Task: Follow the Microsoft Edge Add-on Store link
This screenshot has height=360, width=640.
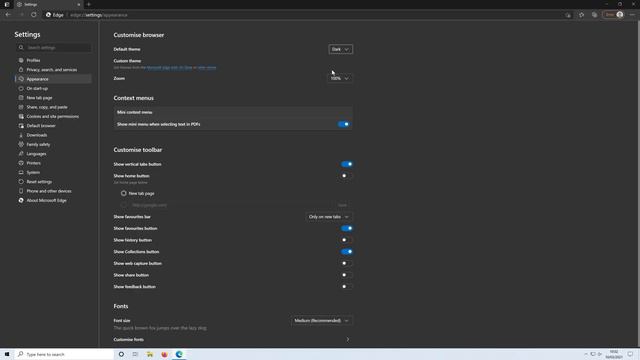Action: 169,68
